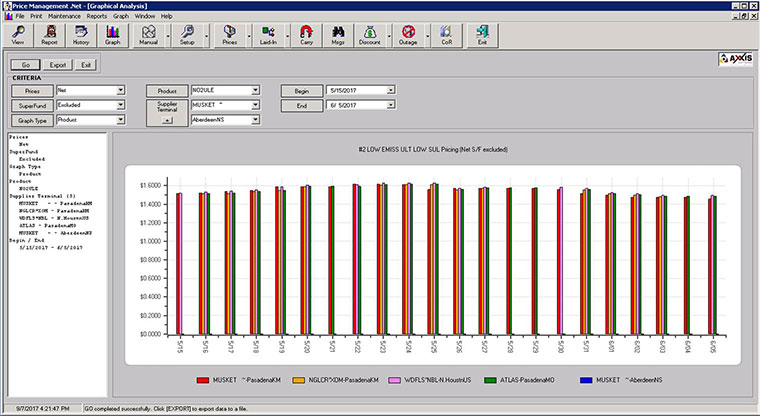760x416 pixels.
Task: Open the View toolbar icon
Action: [x=18, y=35]
